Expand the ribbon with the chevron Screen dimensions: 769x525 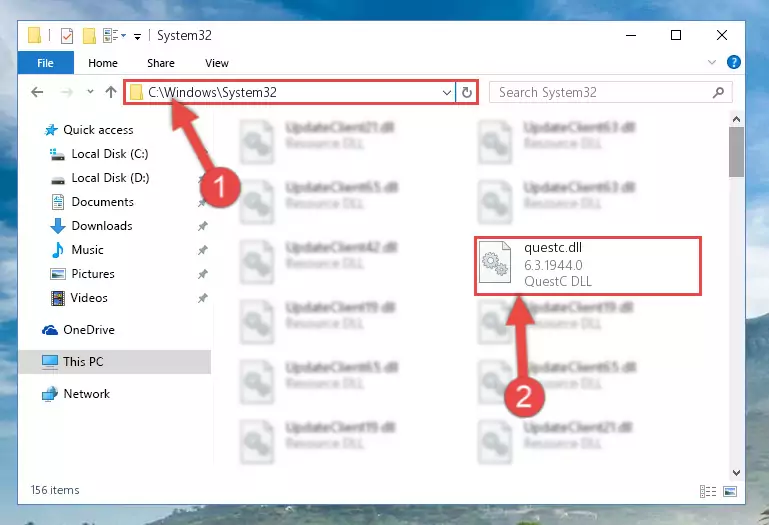[712, 62]
